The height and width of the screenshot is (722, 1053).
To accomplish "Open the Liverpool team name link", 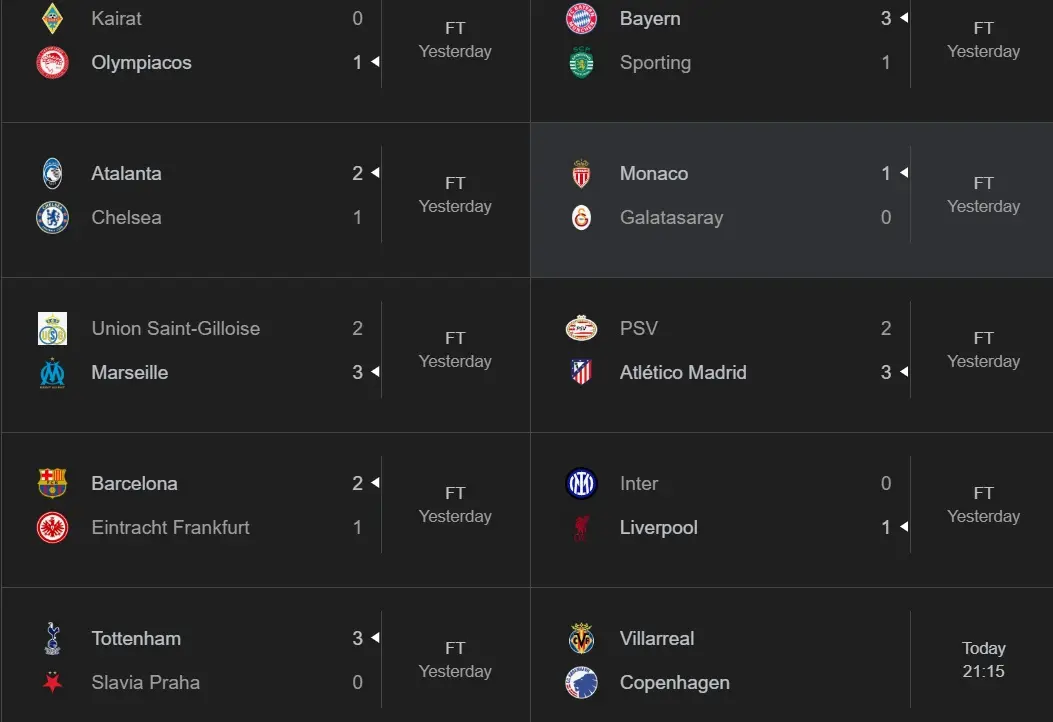I will click(658, 527).
